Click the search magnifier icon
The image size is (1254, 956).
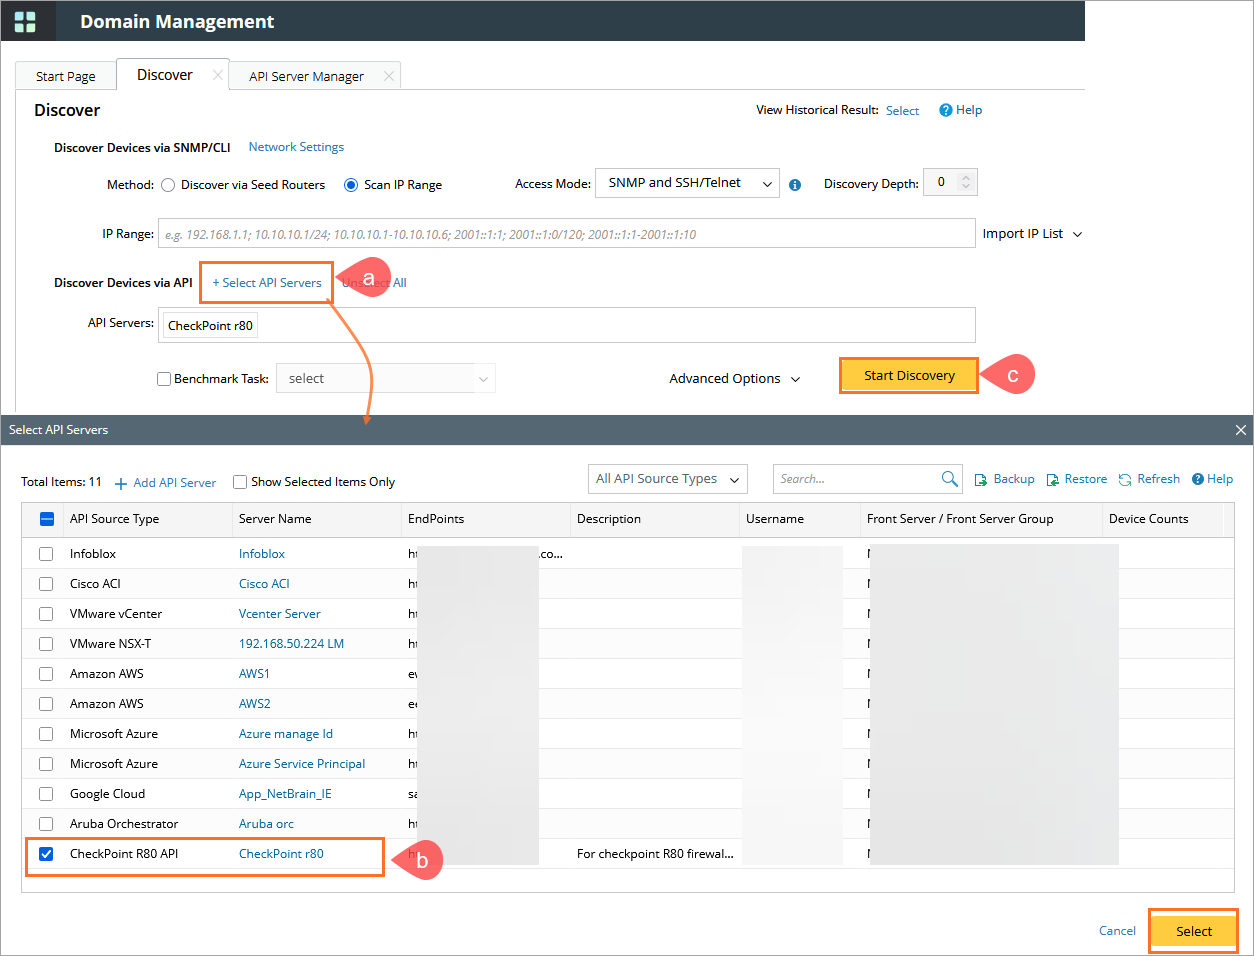949,479
